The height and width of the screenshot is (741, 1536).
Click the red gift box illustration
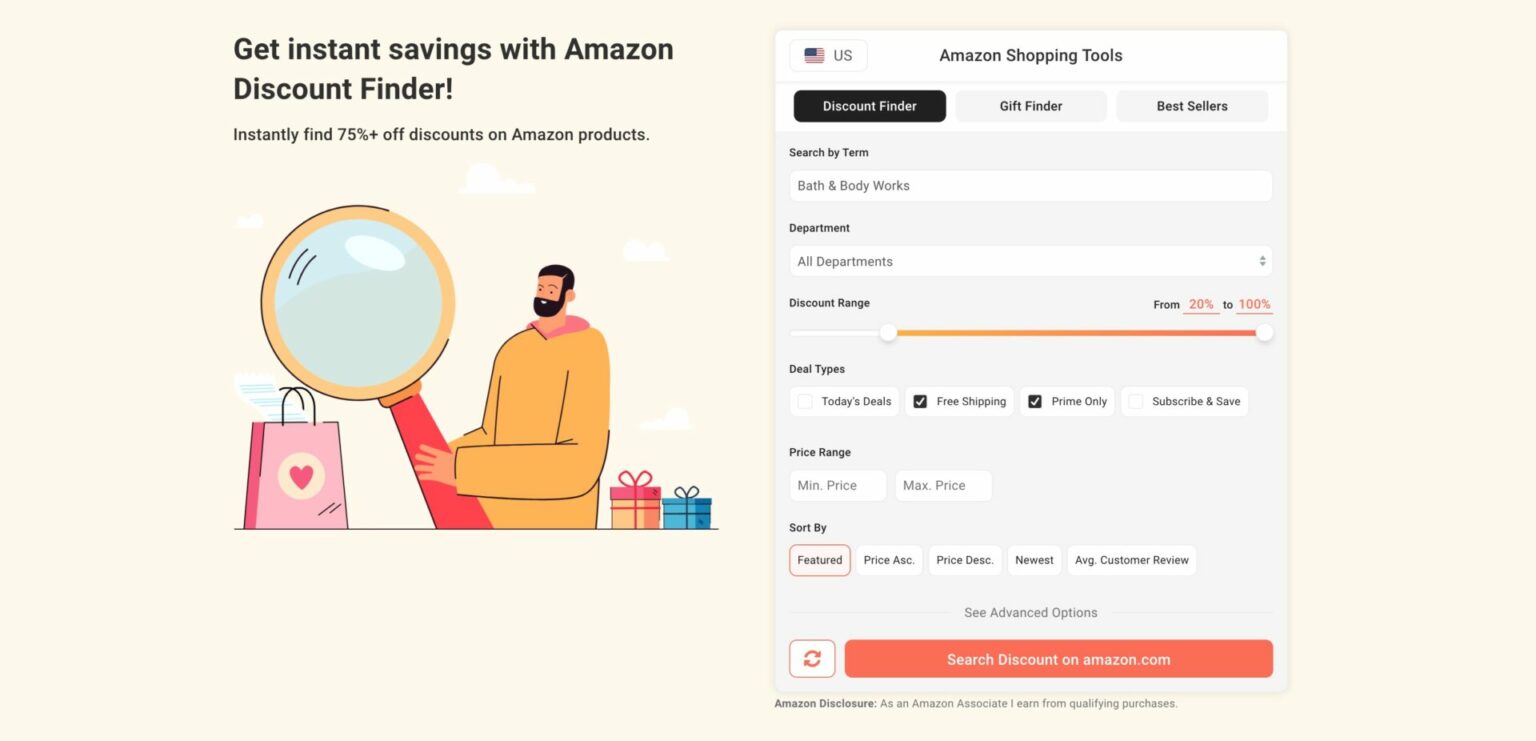pyautogui.click(x=636, y=500)
